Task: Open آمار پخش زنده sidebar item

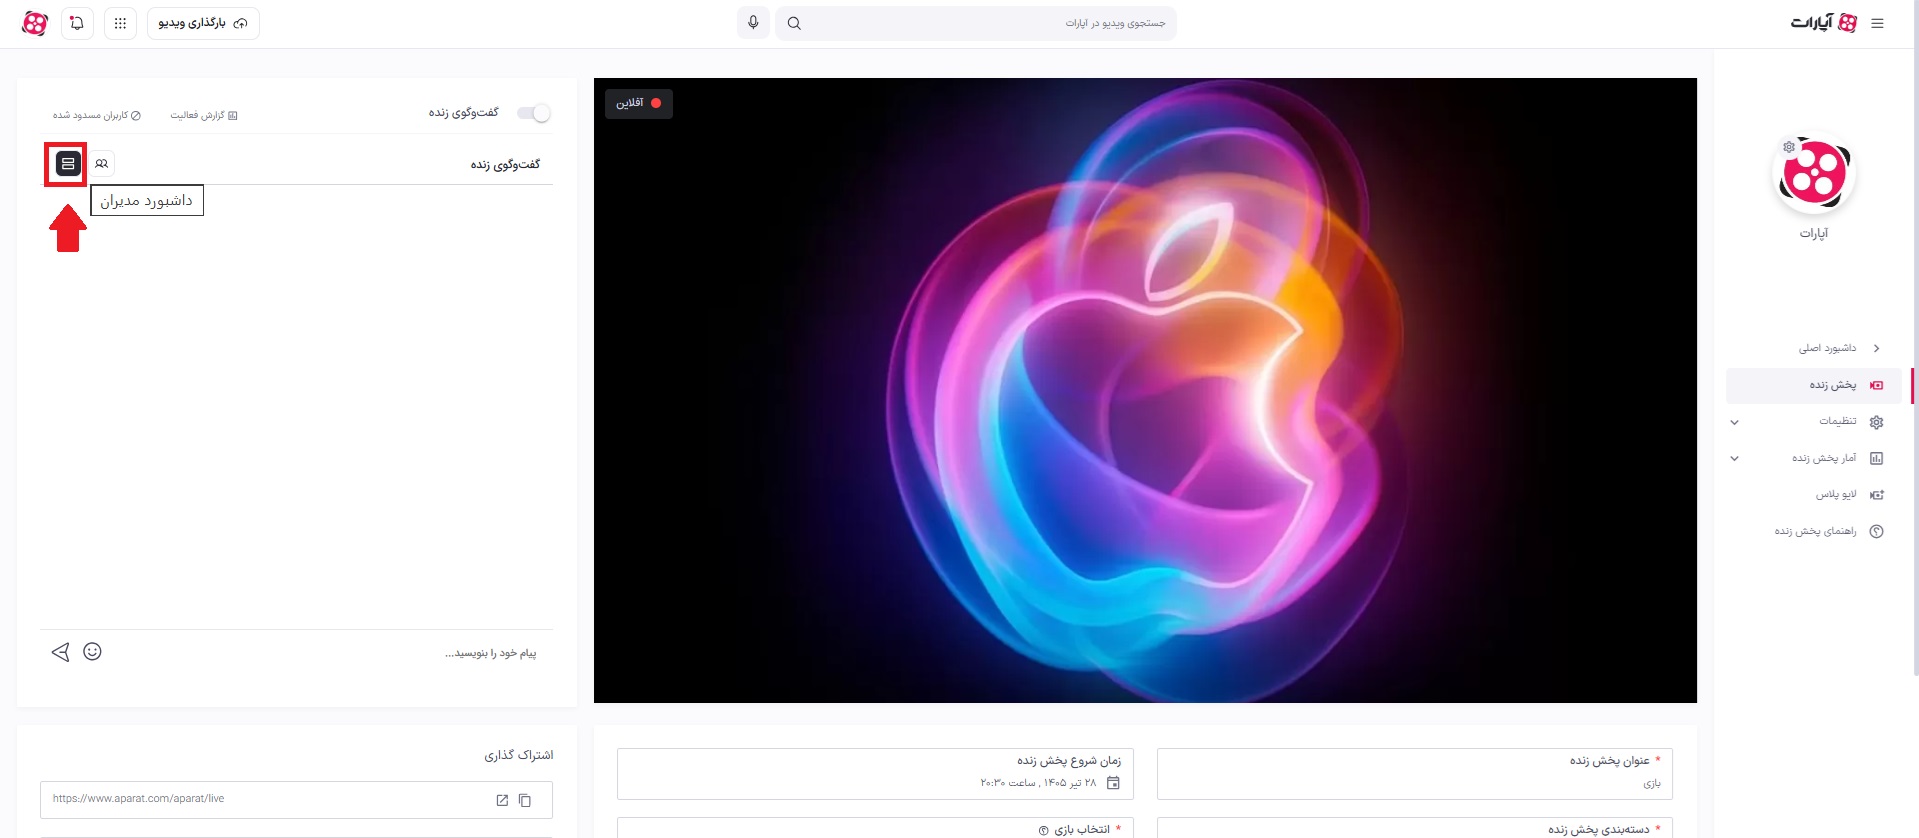Action: point(1824,458)
